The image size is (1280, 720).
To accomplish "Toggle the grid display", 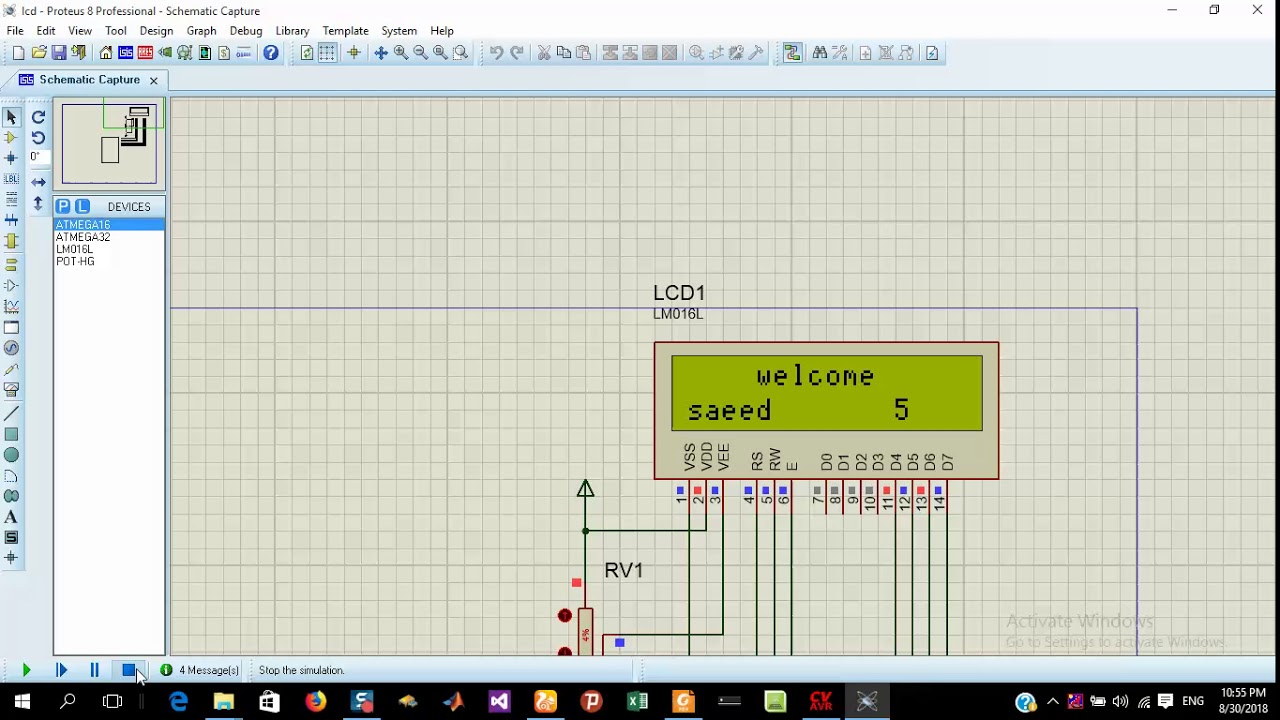I will tap(327, 53).
